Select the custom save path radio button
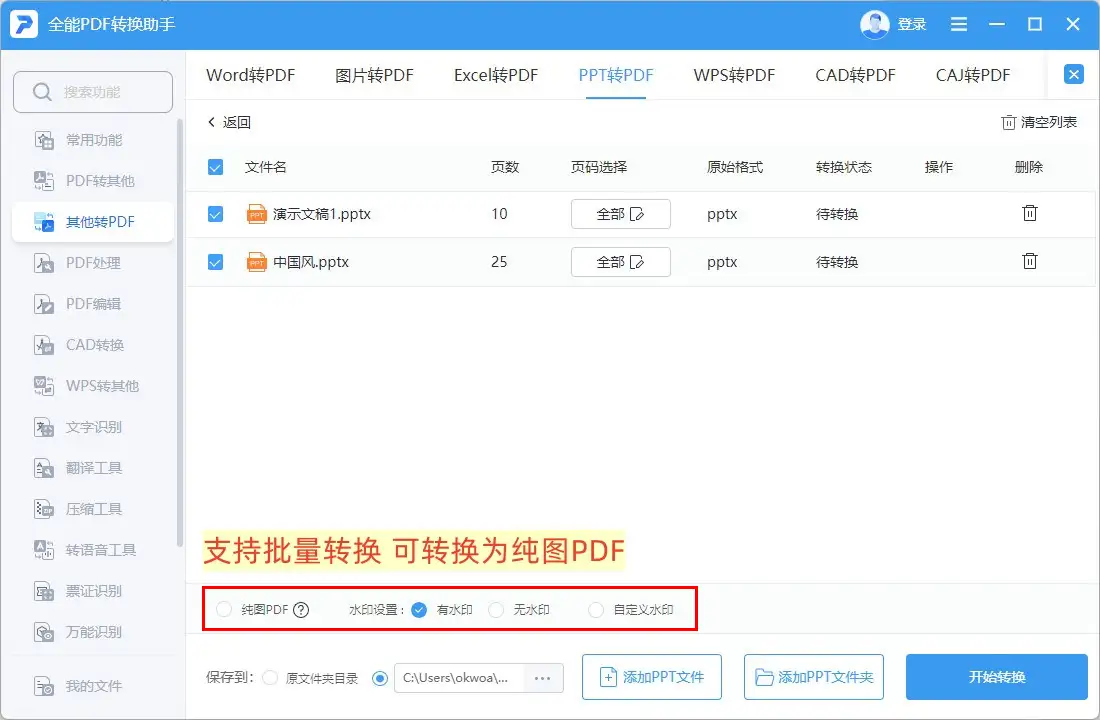Image resolution: width=1100 pixels, height=720 pixels. [380, 679]
